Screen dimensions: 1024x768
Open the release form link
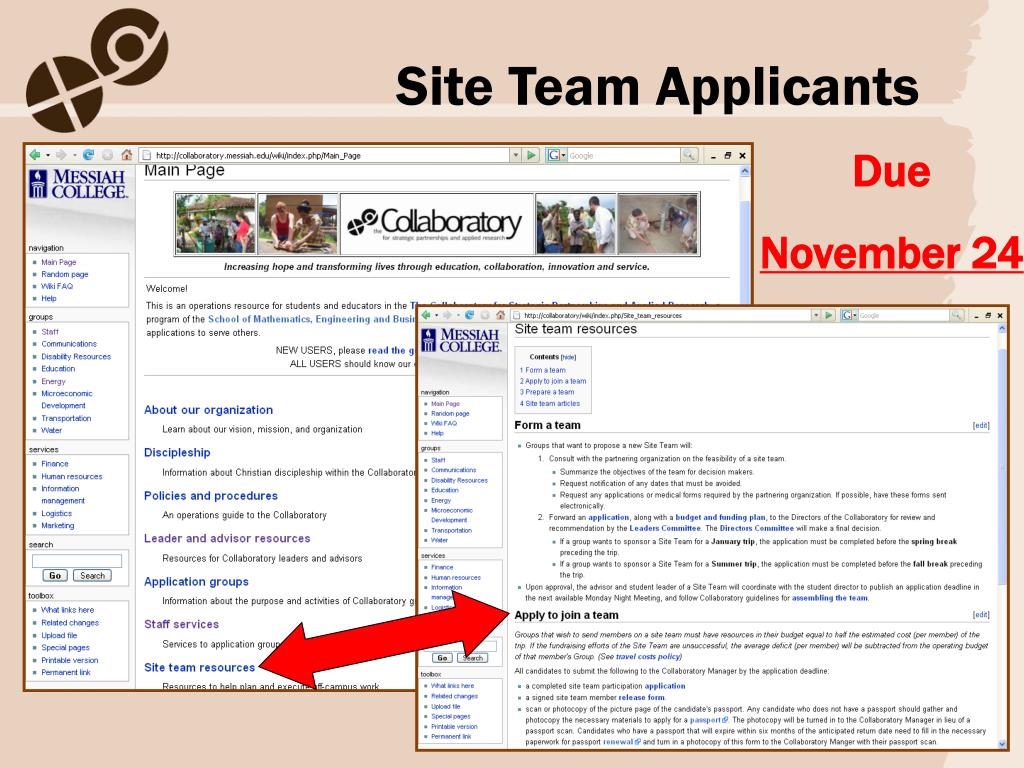(x=641, y=697)
